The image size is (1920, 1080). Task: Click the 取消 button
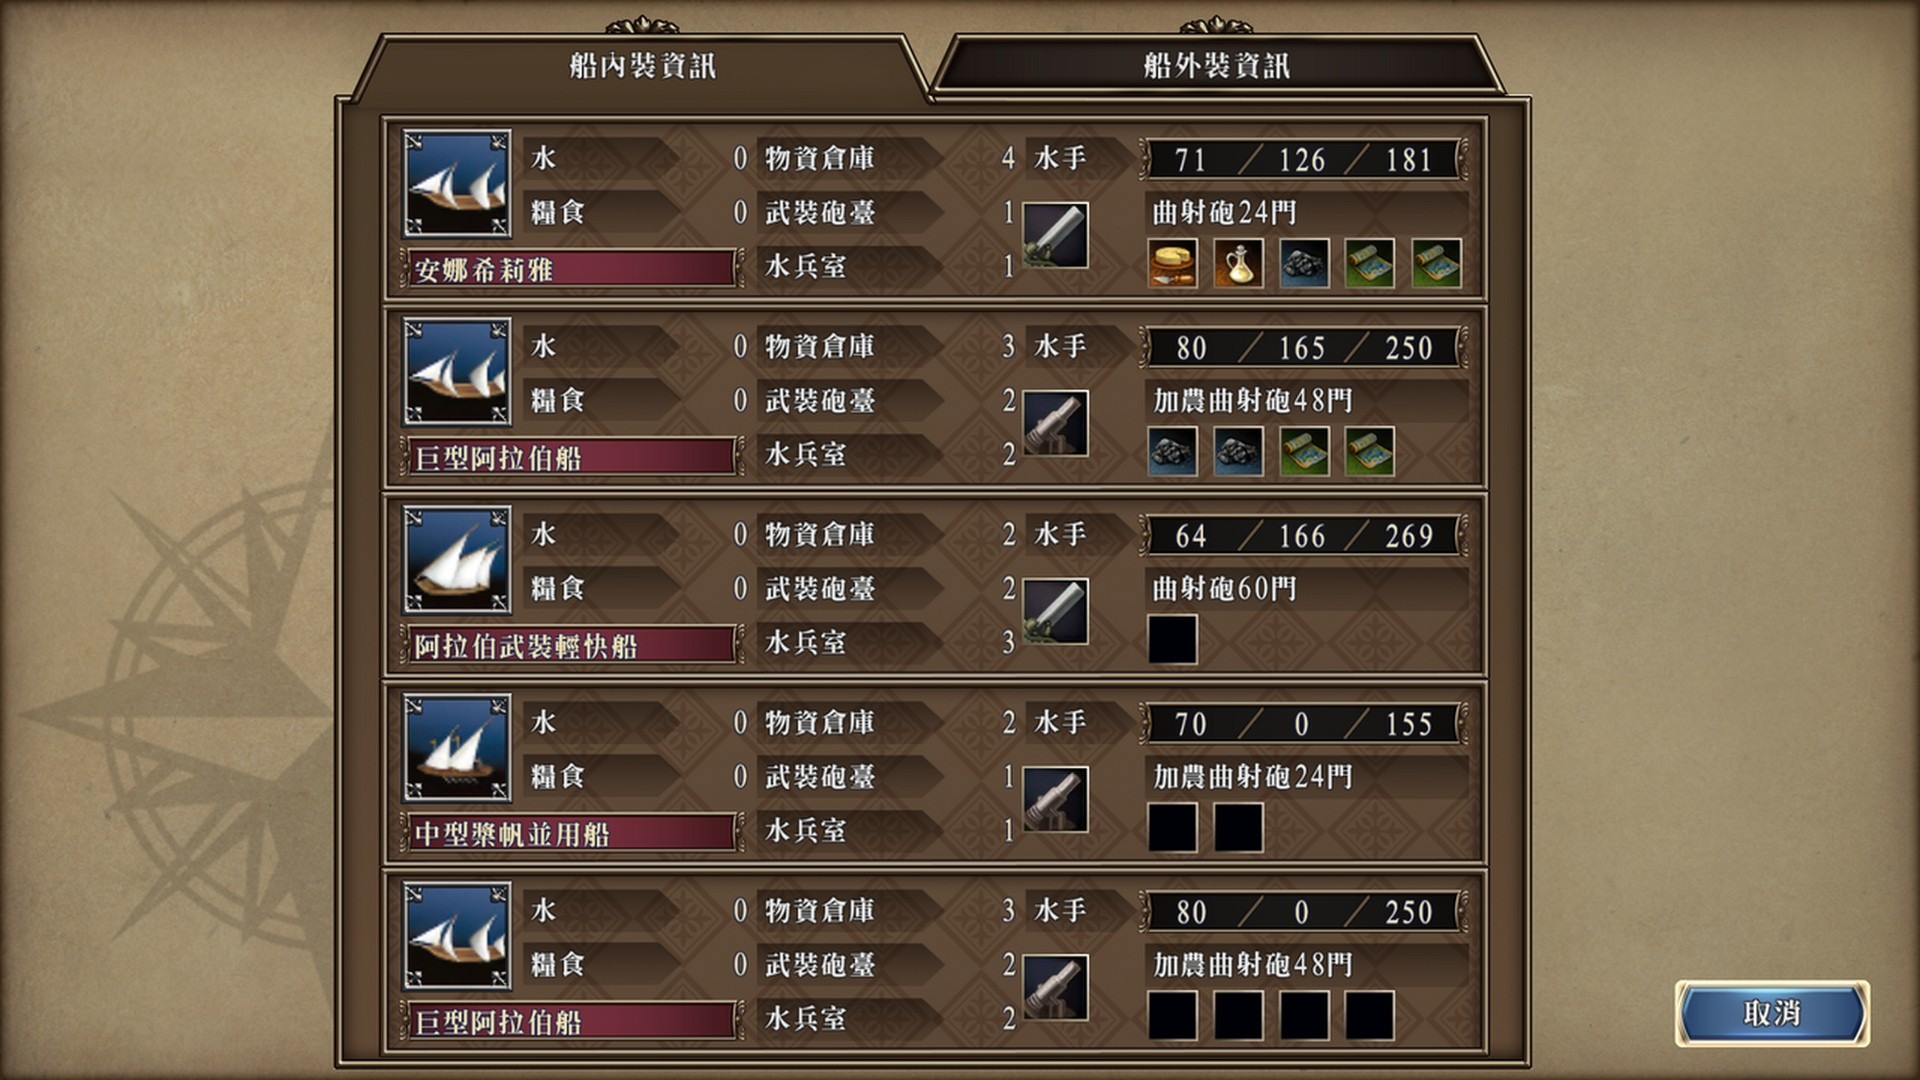pyautogui.click(x=1772, y=1013)
